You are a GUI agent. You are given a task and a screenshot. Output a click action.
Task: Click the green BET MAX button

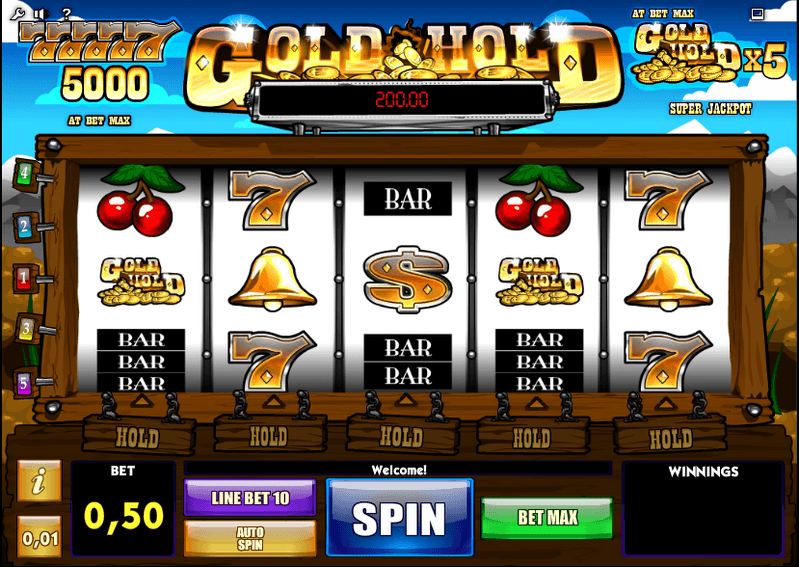click(x=547, y=518)
